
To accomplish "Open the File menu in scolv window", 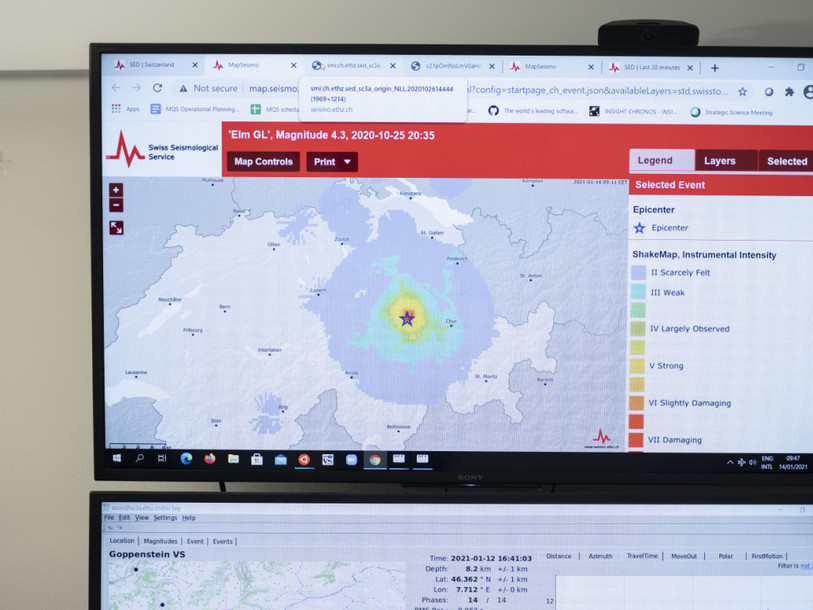I will pos(109,518).
